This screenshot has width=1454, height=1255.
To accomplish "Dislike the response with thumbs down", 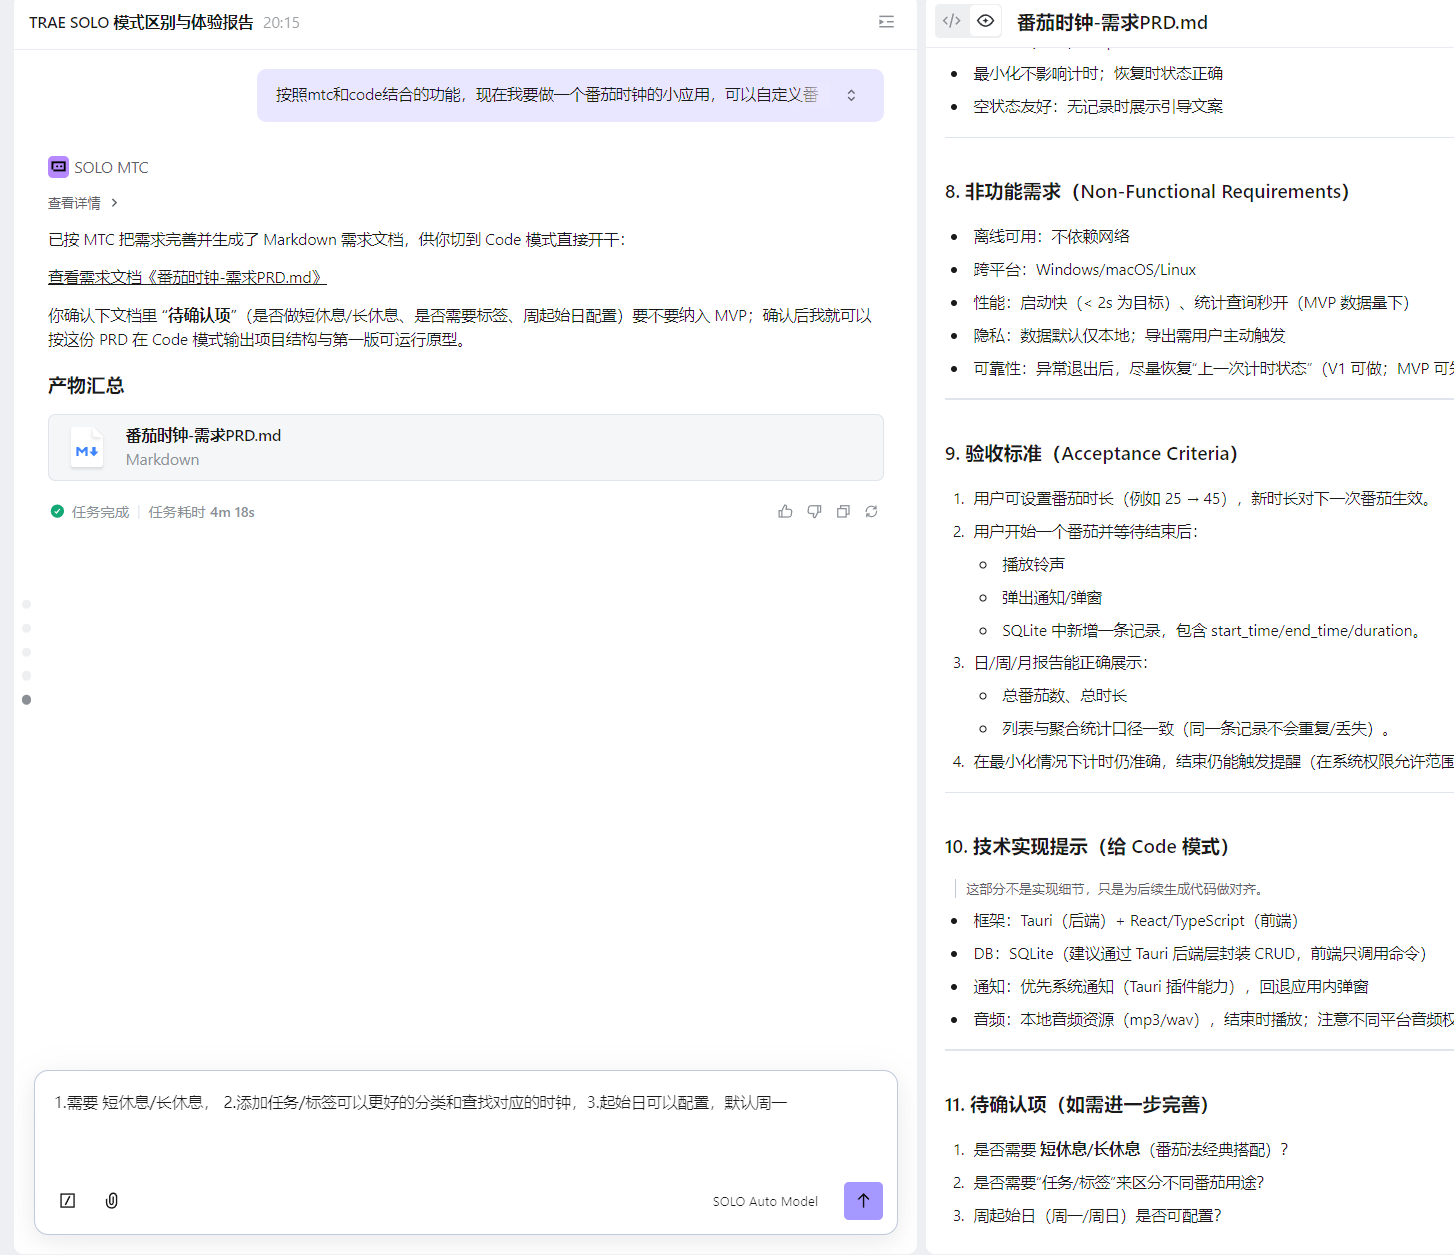I will (814, 512).
